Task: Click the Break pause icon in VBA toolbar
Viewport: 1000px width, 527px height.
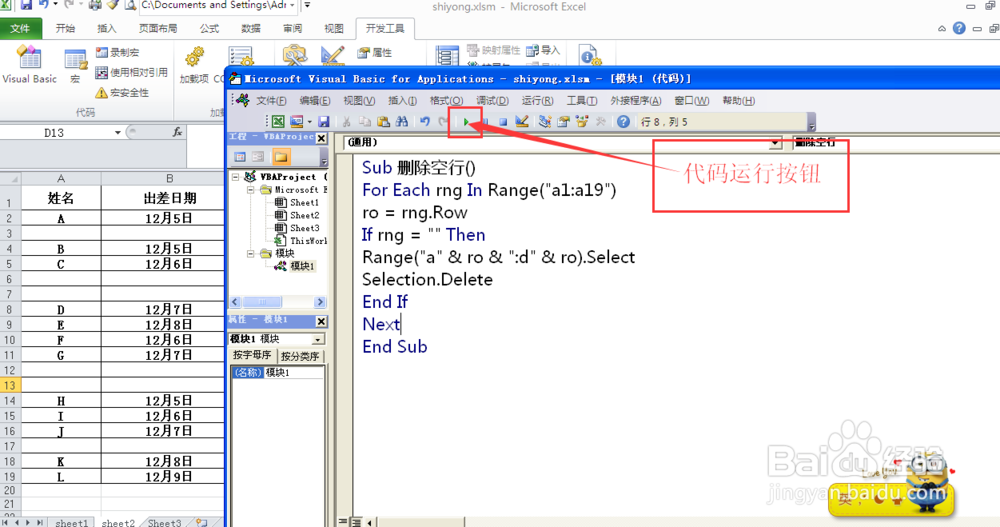Action: tap(485, 121)
